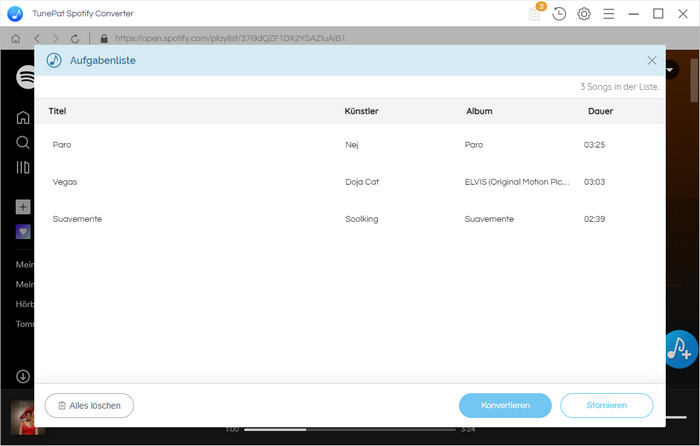The image size is (700, 446).
Task: Click the TunePat app logo
Action: [15, 13]
